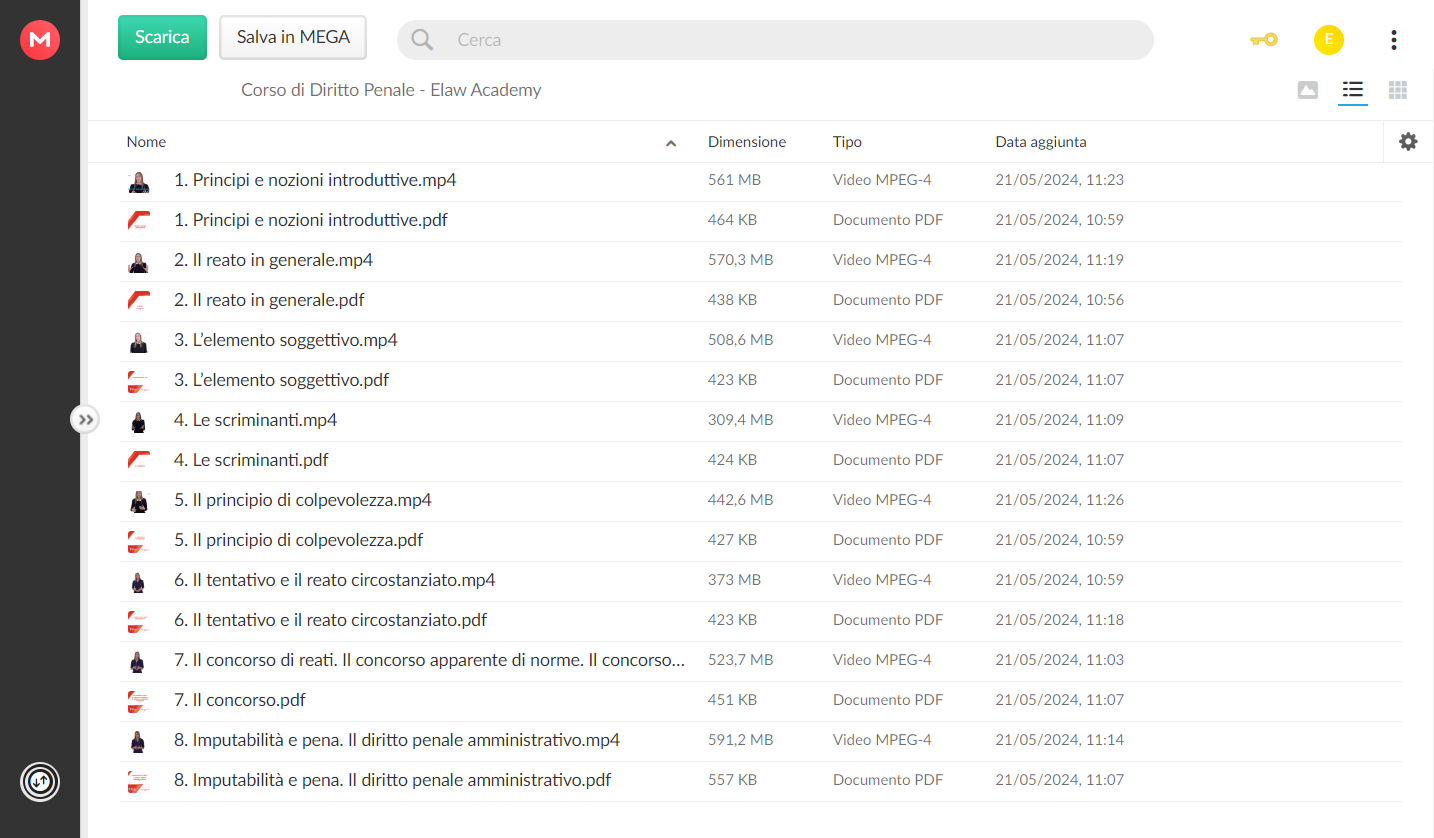Screen dimensions: 1434x838
Task: Sort files by Tipo column
Action: coord(847,142)
